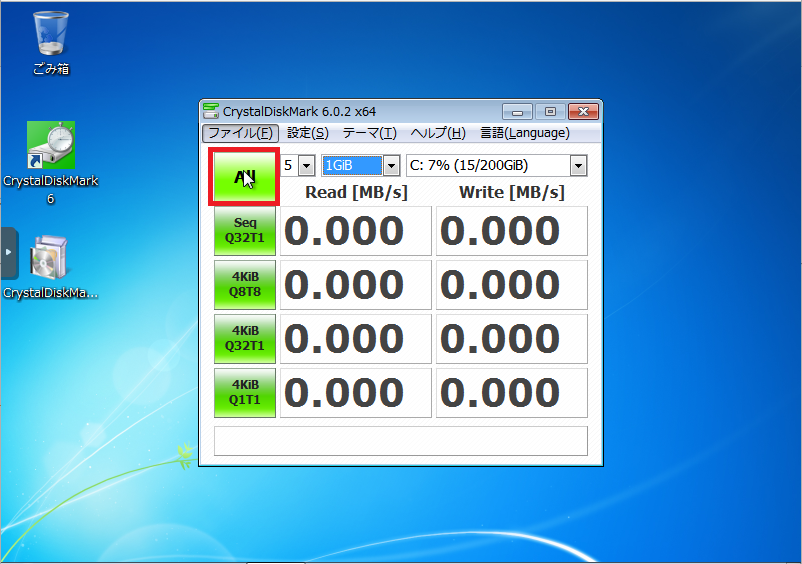Start the 4KiB Q8T8 test
The image size is (802, 564).
(x=244, y=285)
